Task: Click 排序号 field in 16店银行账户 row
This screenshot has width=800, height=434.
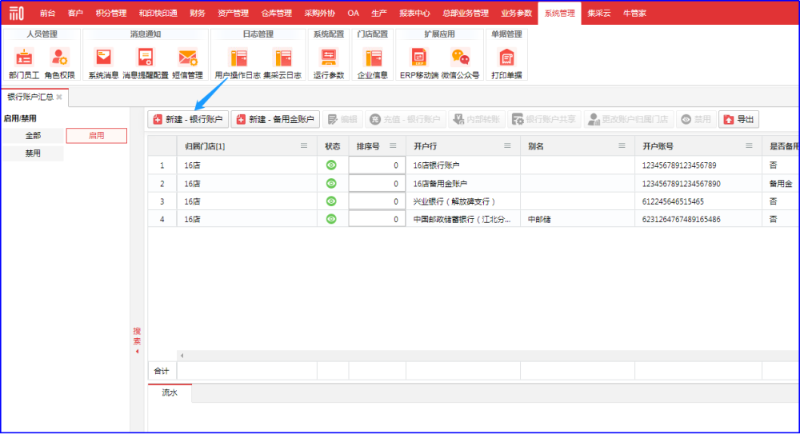Action: [x=377, y=165]
